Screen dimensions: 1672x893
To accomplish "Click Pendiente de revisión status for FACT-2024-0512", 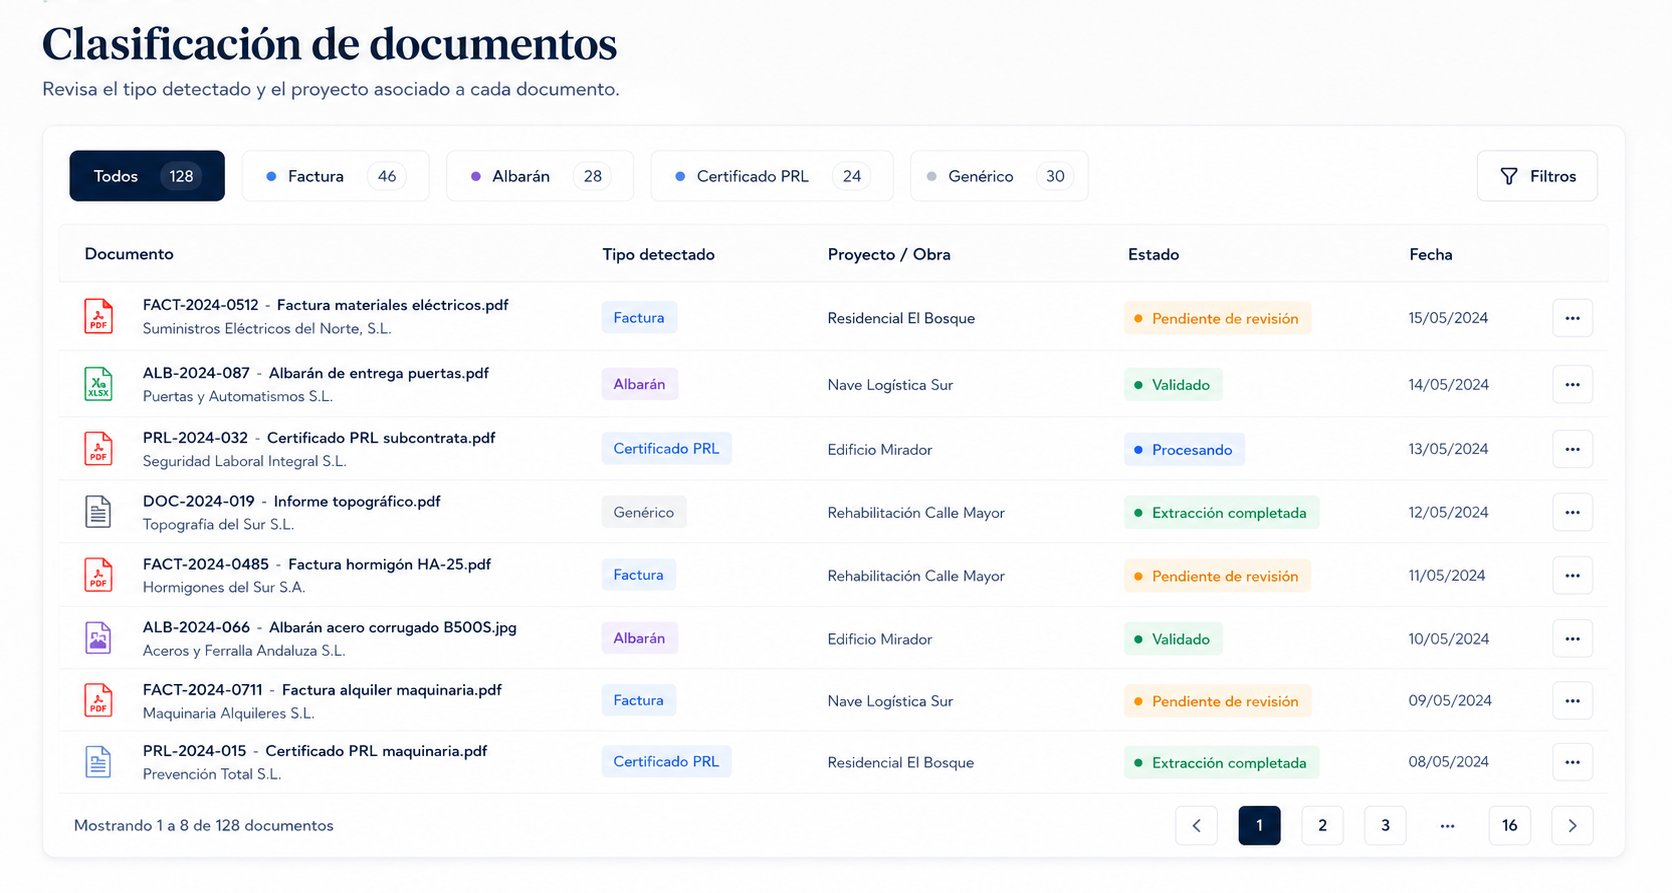I will pos(1217,318).
